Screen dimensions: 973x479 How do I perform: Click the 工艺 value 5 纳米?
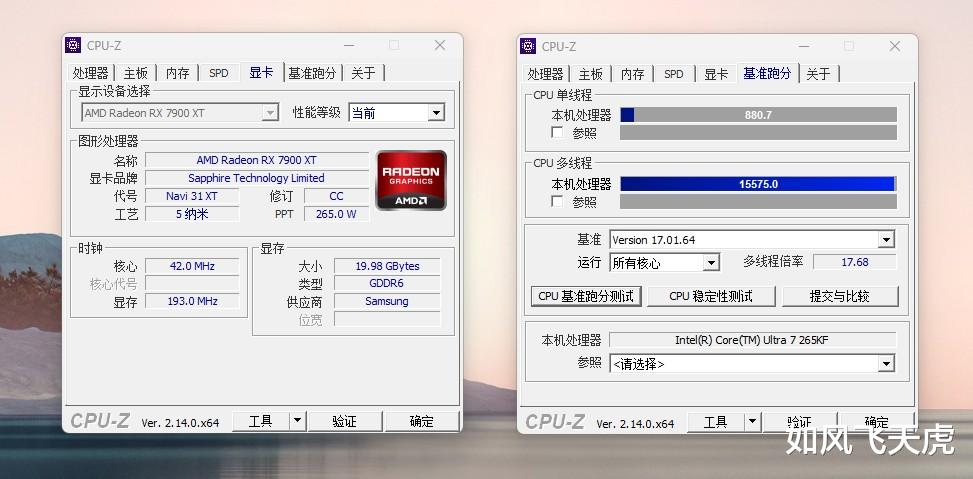[192, 214]
